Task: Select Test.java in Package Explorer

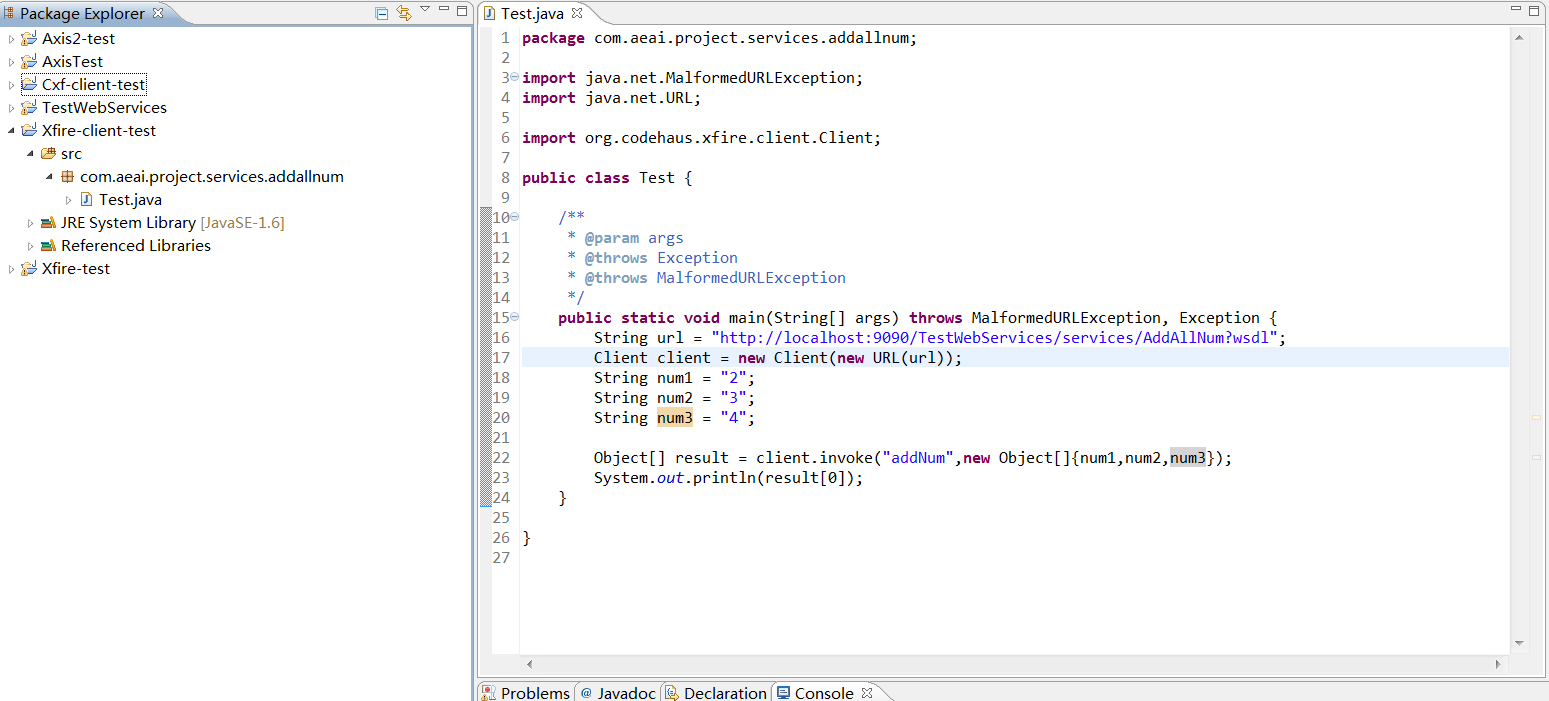Action: click(x=130, y=200)
